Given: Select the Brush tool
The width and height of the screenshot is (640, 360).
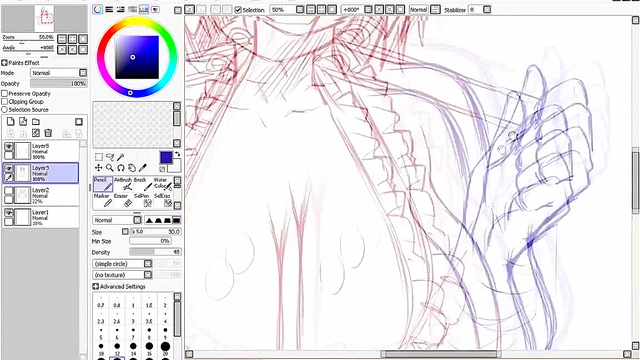Looking at the screenshot, I should click(x=143, y=184).
